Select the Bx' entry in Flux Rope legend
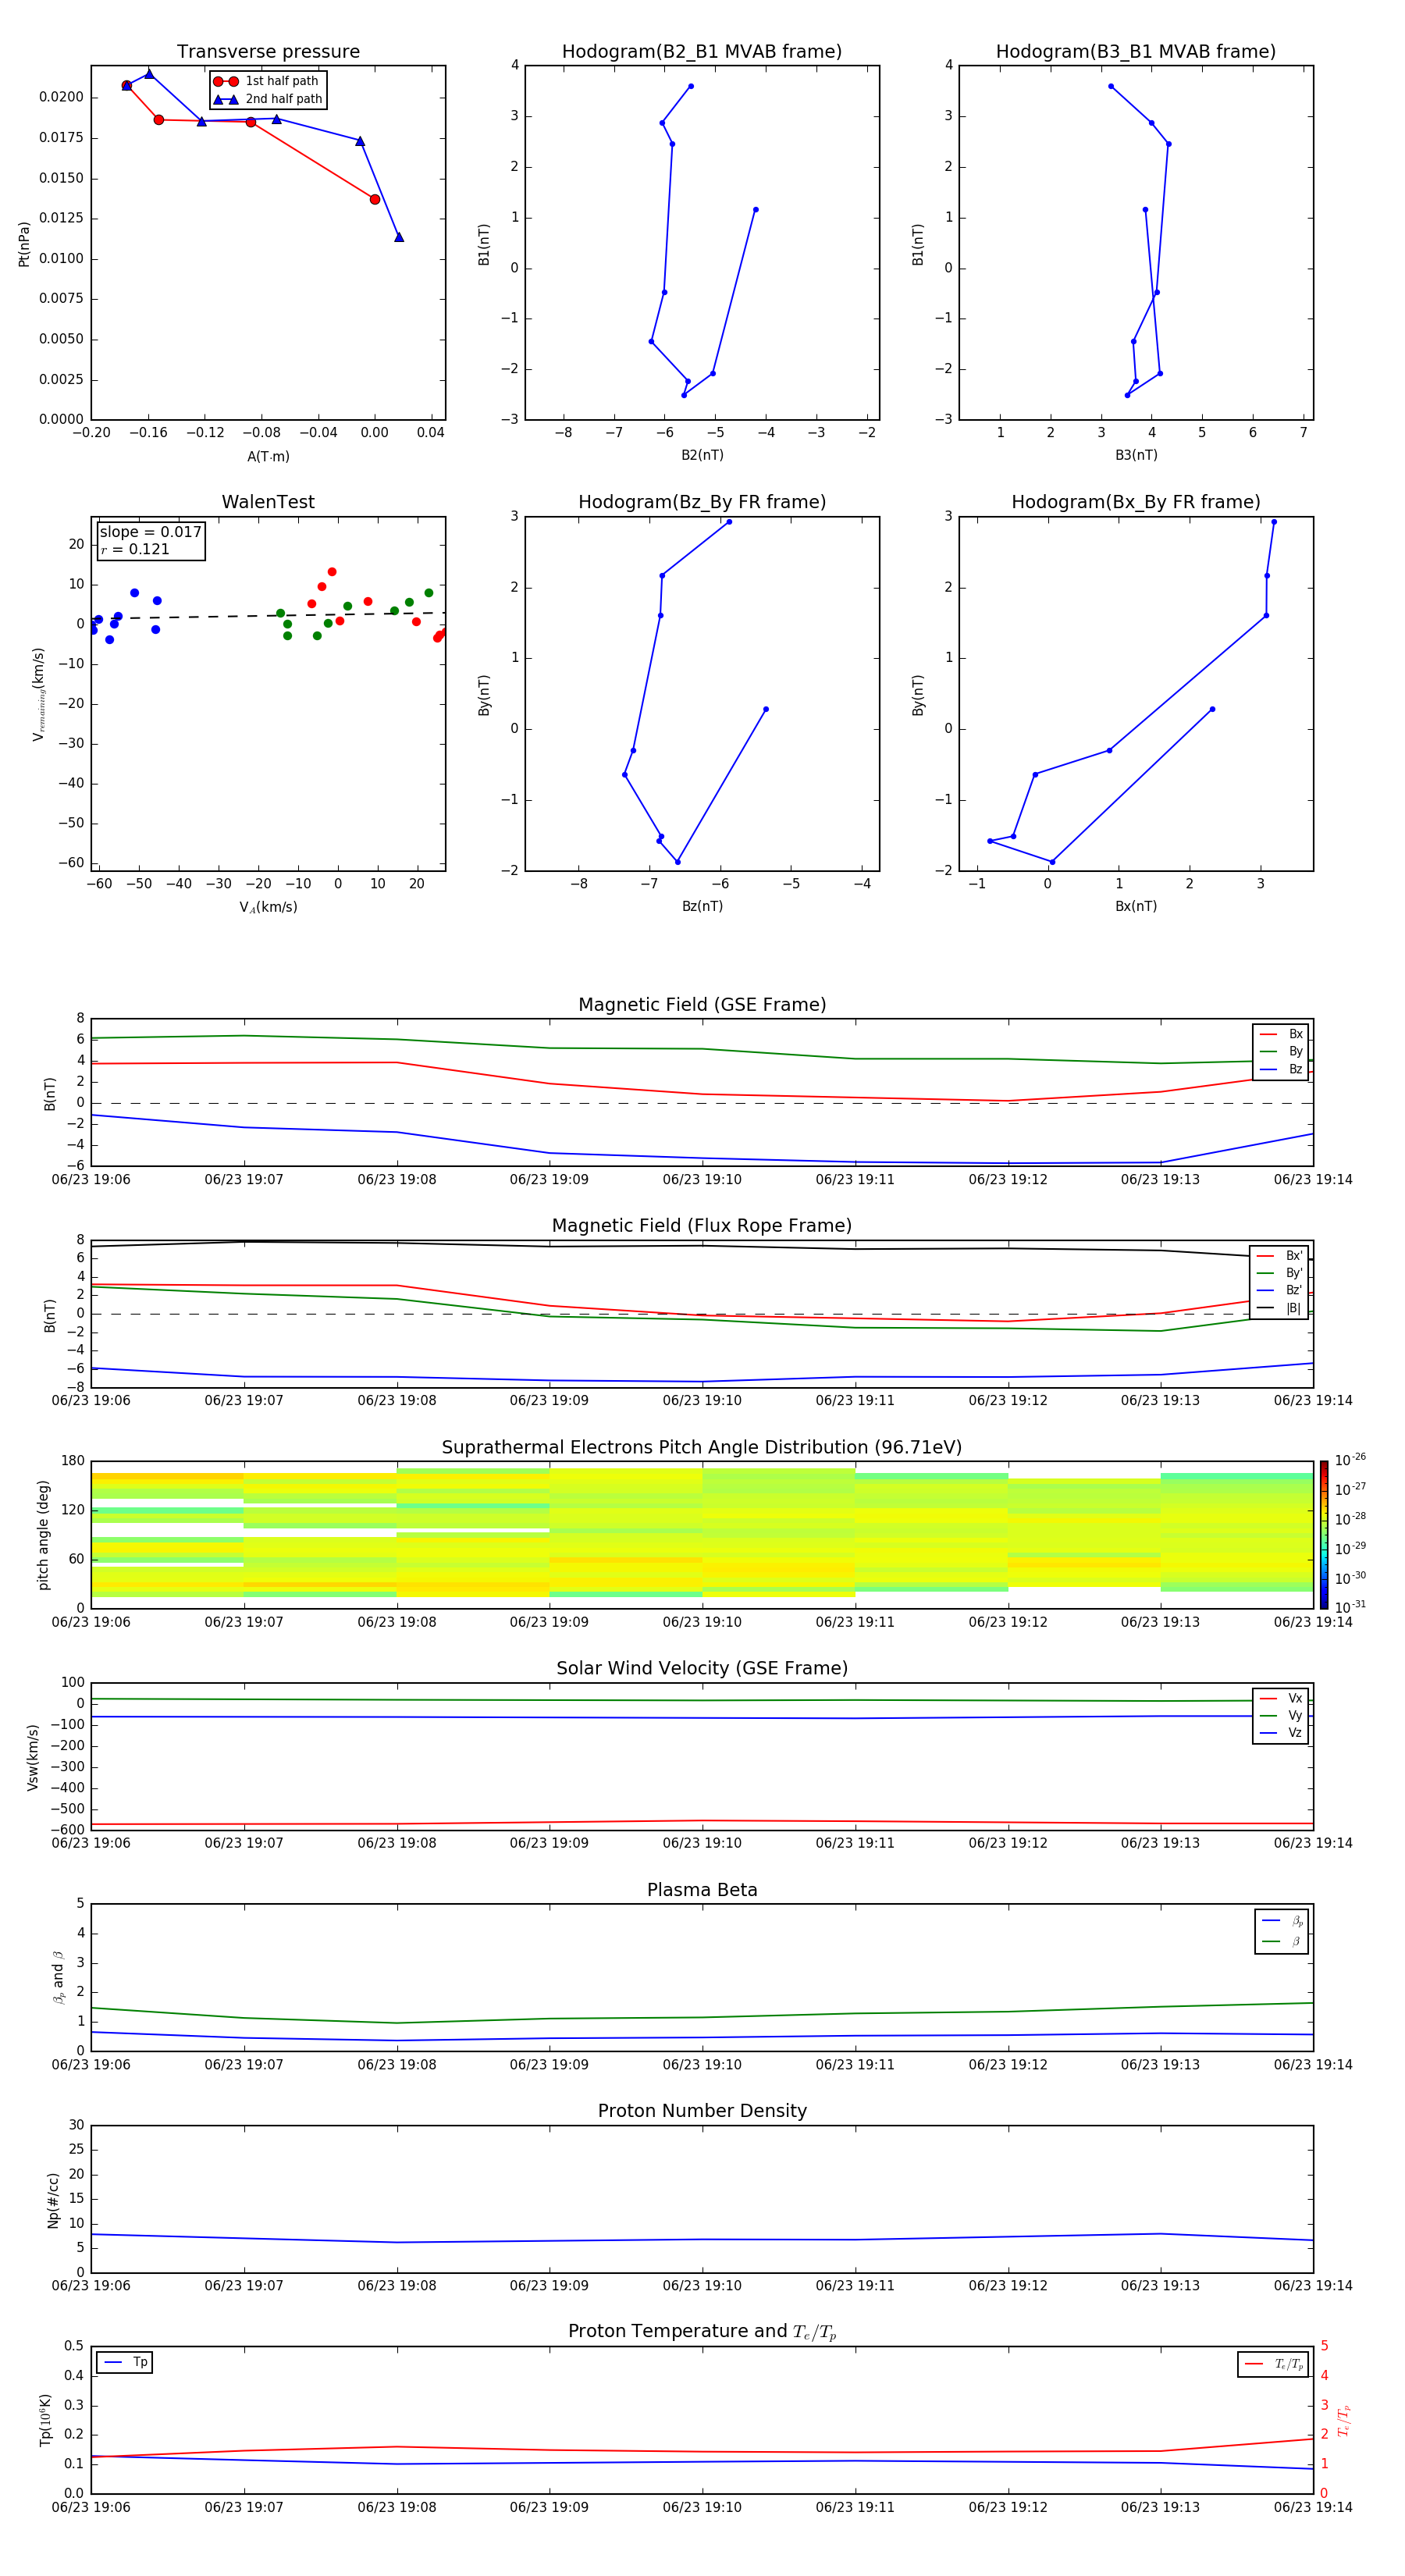 [1280, 1256]
